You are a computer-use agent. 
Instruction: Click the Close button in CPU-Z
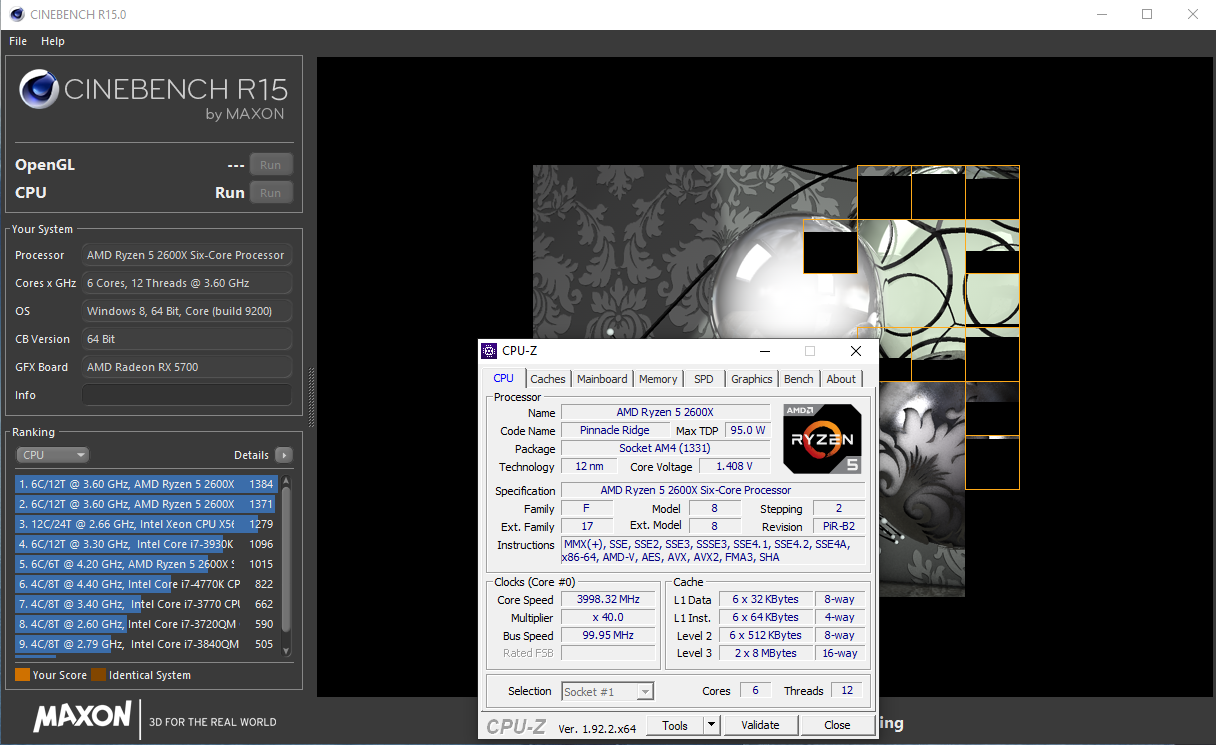[837, 725]
